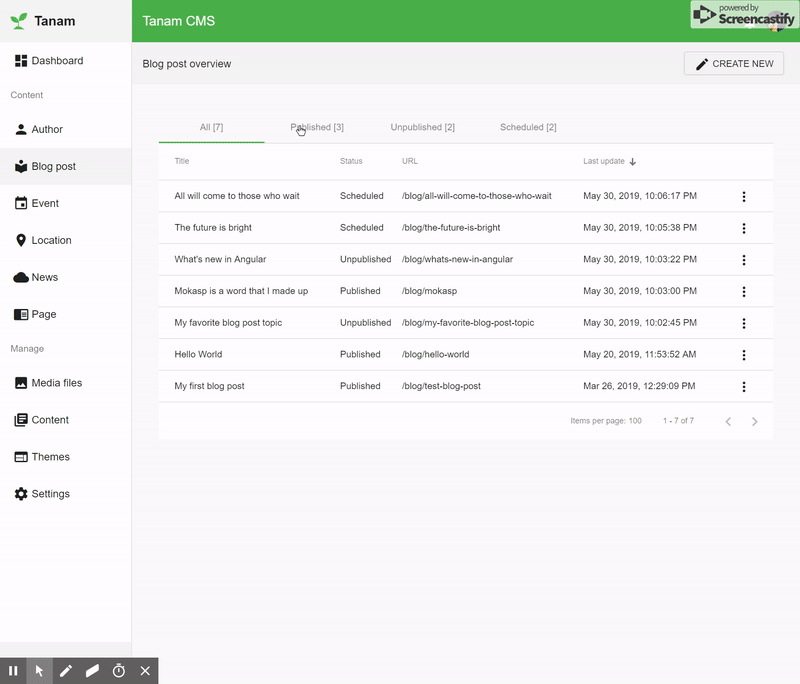Viewport: 800px width, 684px height.
Task: Click the 'My first blog post' title
Action: pos(209,386)
